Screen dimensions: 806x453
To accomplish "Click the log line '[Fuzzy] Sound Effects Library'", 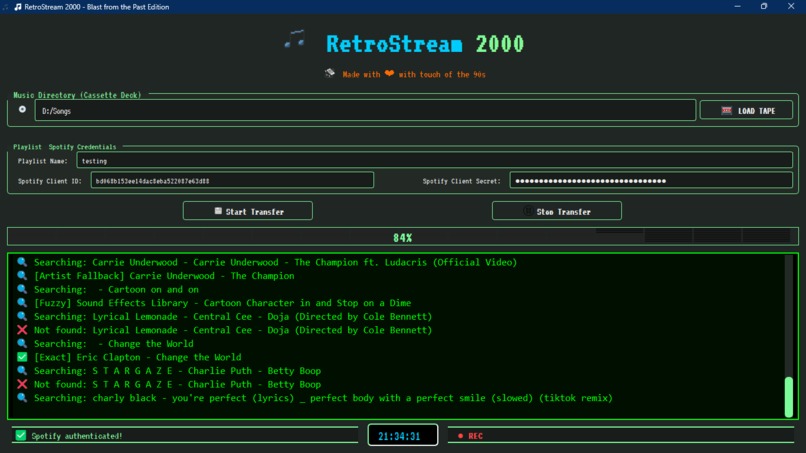I will pos(223,302).
